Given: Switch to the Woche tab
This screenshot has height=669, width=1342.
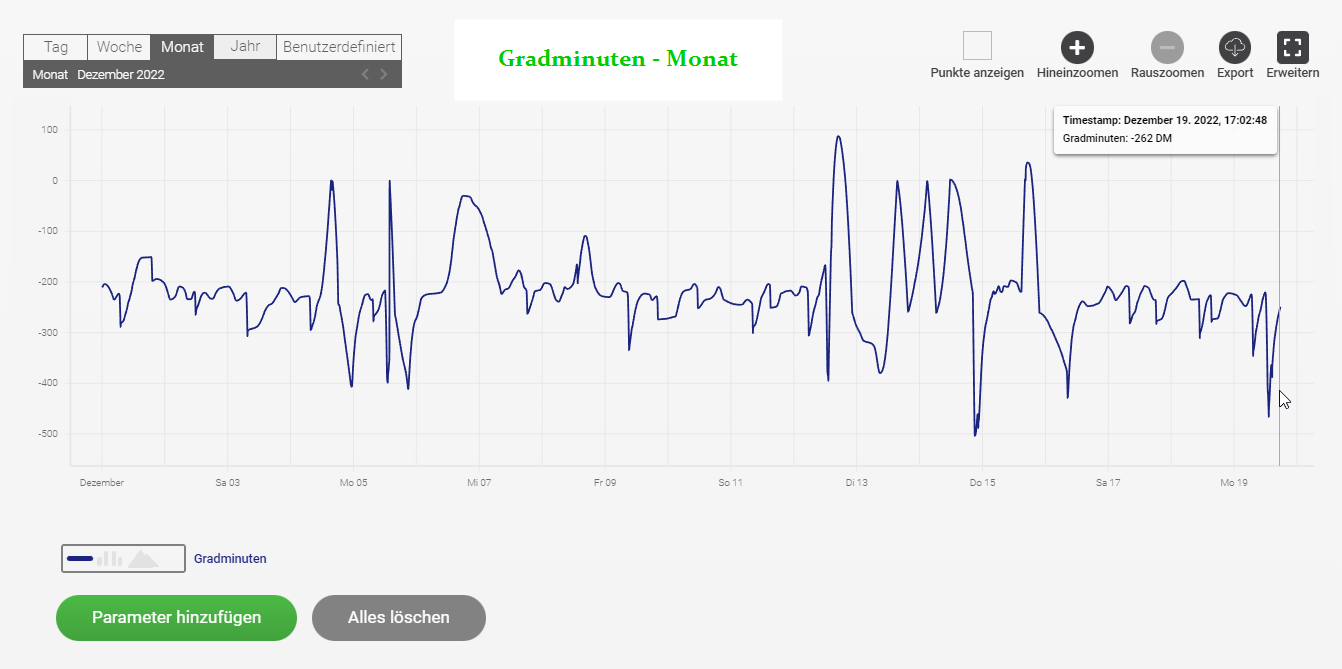Looking at the screenshot, I should click(x=119, y=47).
